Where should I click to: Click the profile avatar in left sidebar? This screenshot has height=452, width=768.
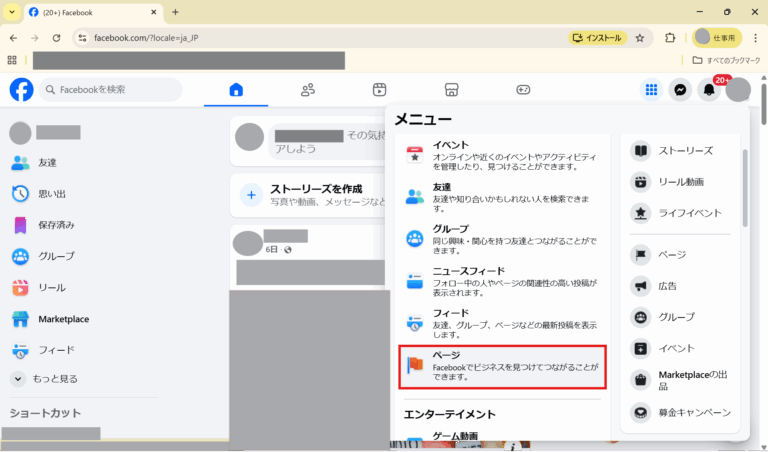(21, 133)
